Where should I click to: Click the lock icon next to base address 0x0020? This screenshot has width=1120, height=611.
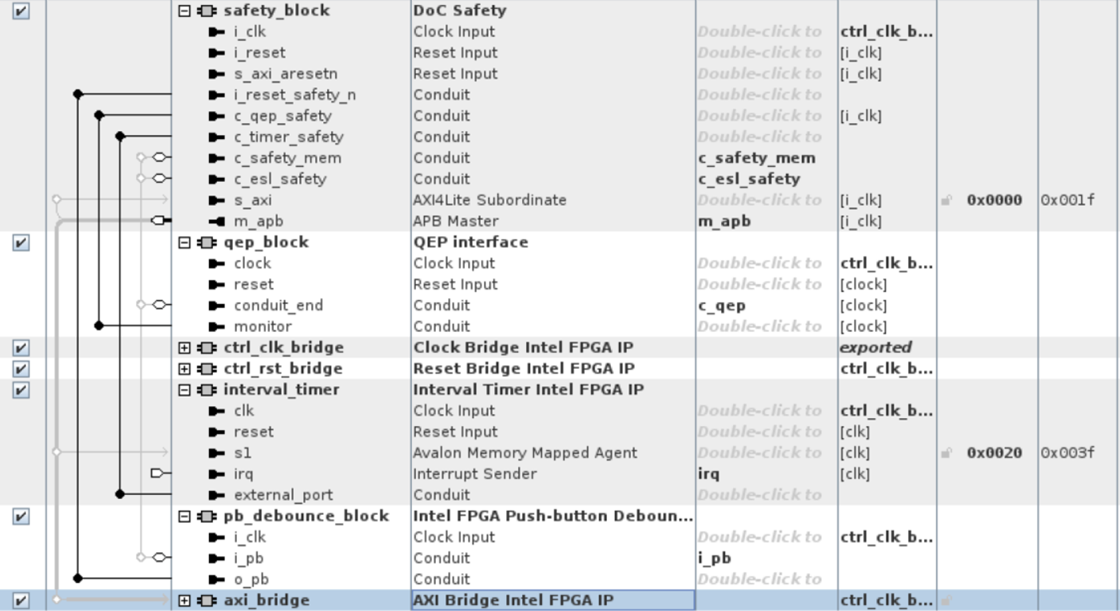(x=946, y=453)
